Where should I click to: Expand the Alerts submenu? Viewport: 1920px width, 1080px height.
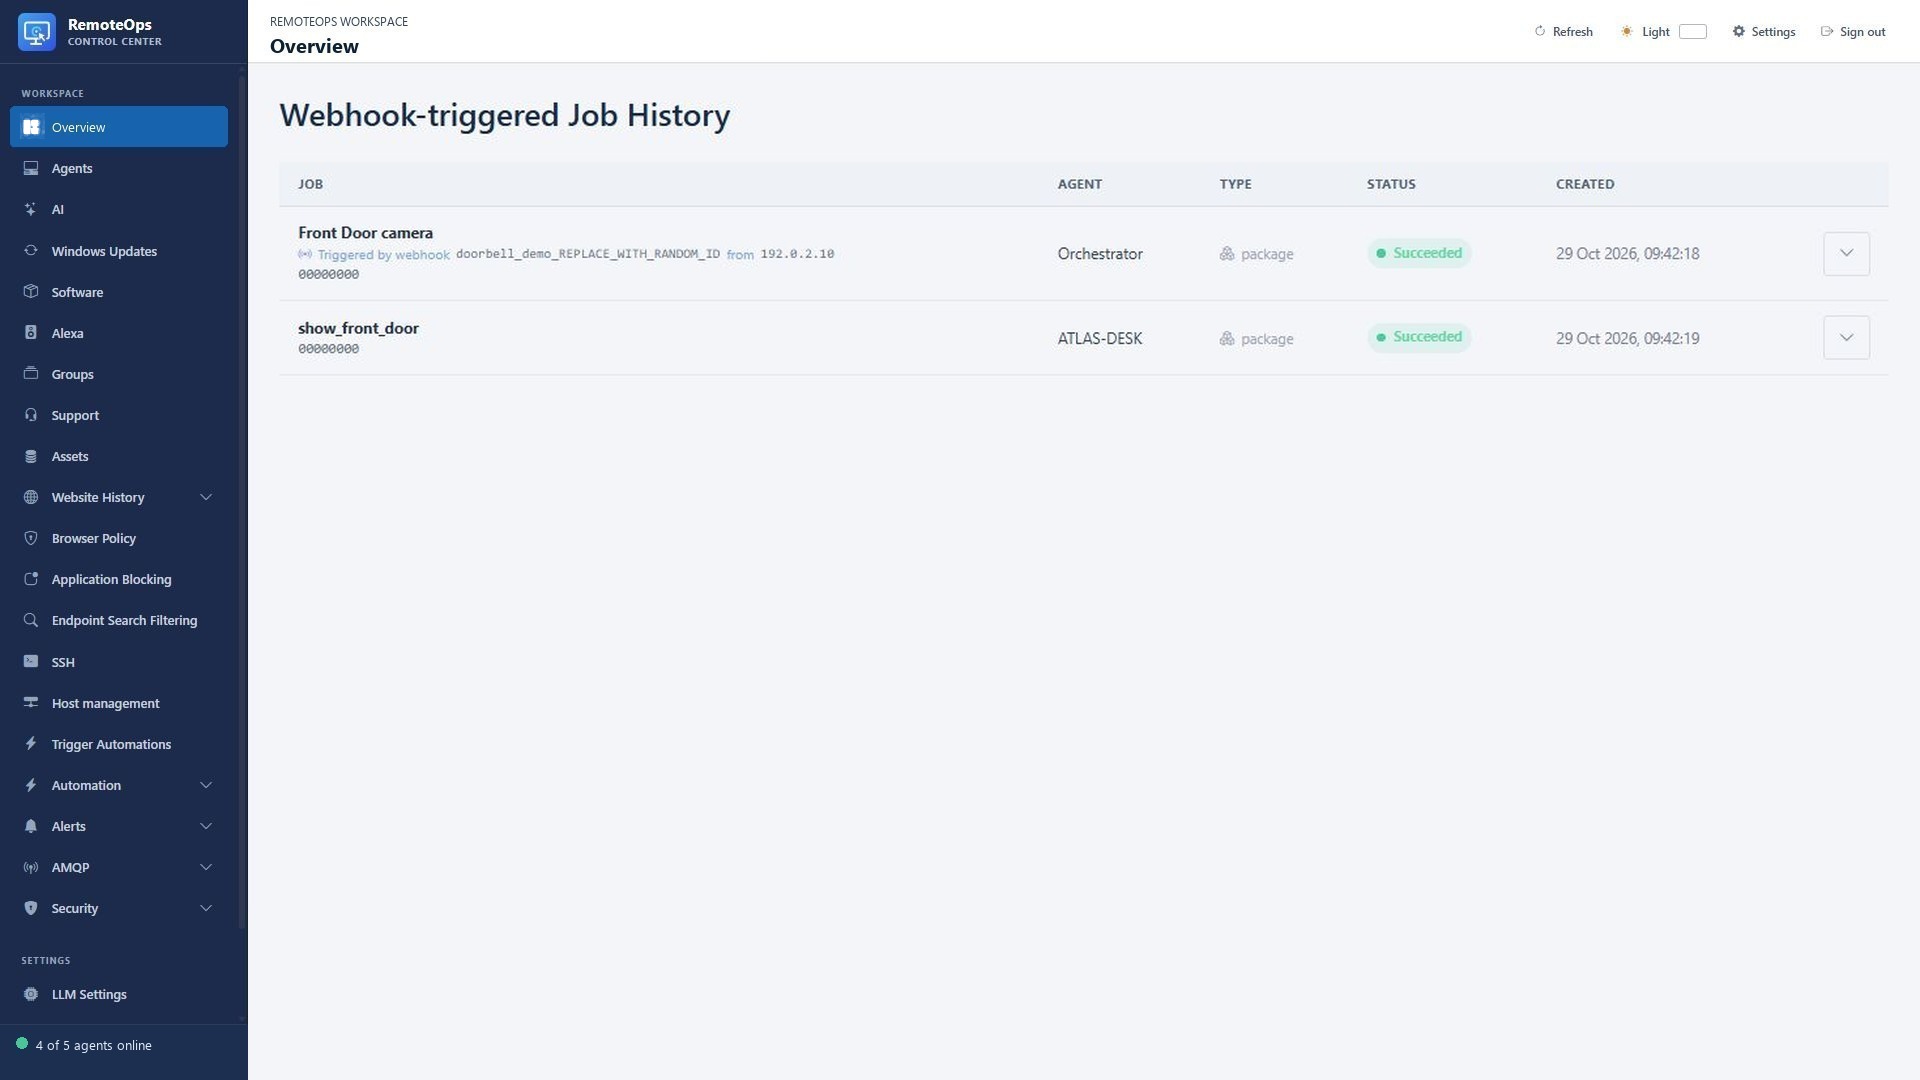(206, 826)
